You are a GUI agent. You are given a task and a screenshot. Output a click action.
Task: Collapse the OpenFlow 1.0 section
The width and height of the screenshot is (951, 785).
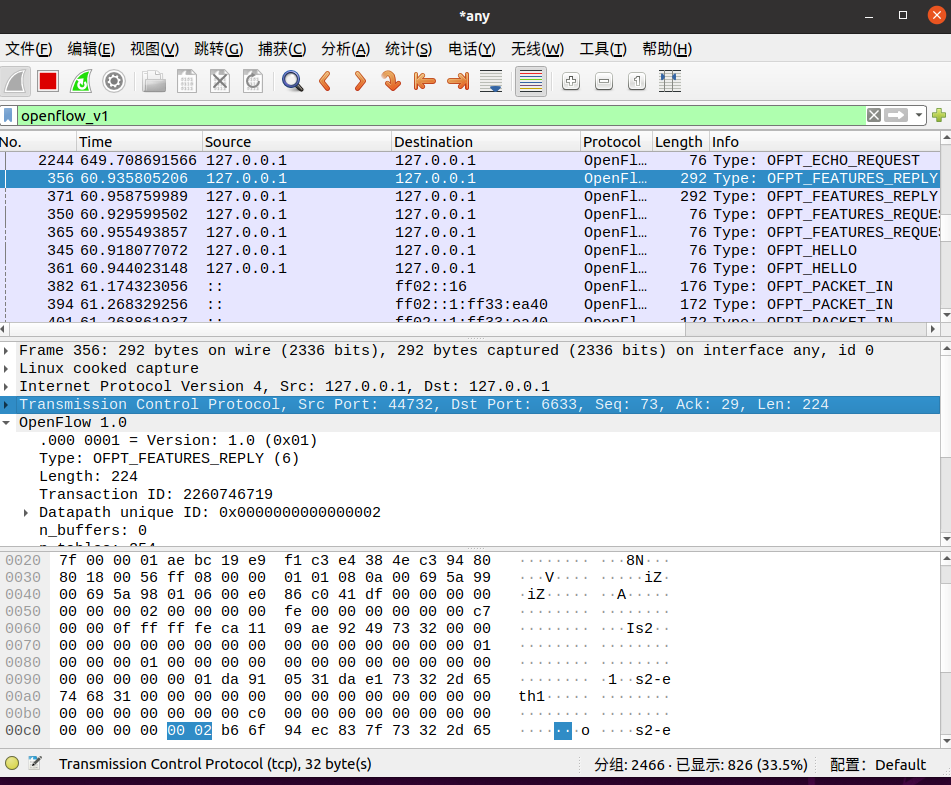pos(6,423)
